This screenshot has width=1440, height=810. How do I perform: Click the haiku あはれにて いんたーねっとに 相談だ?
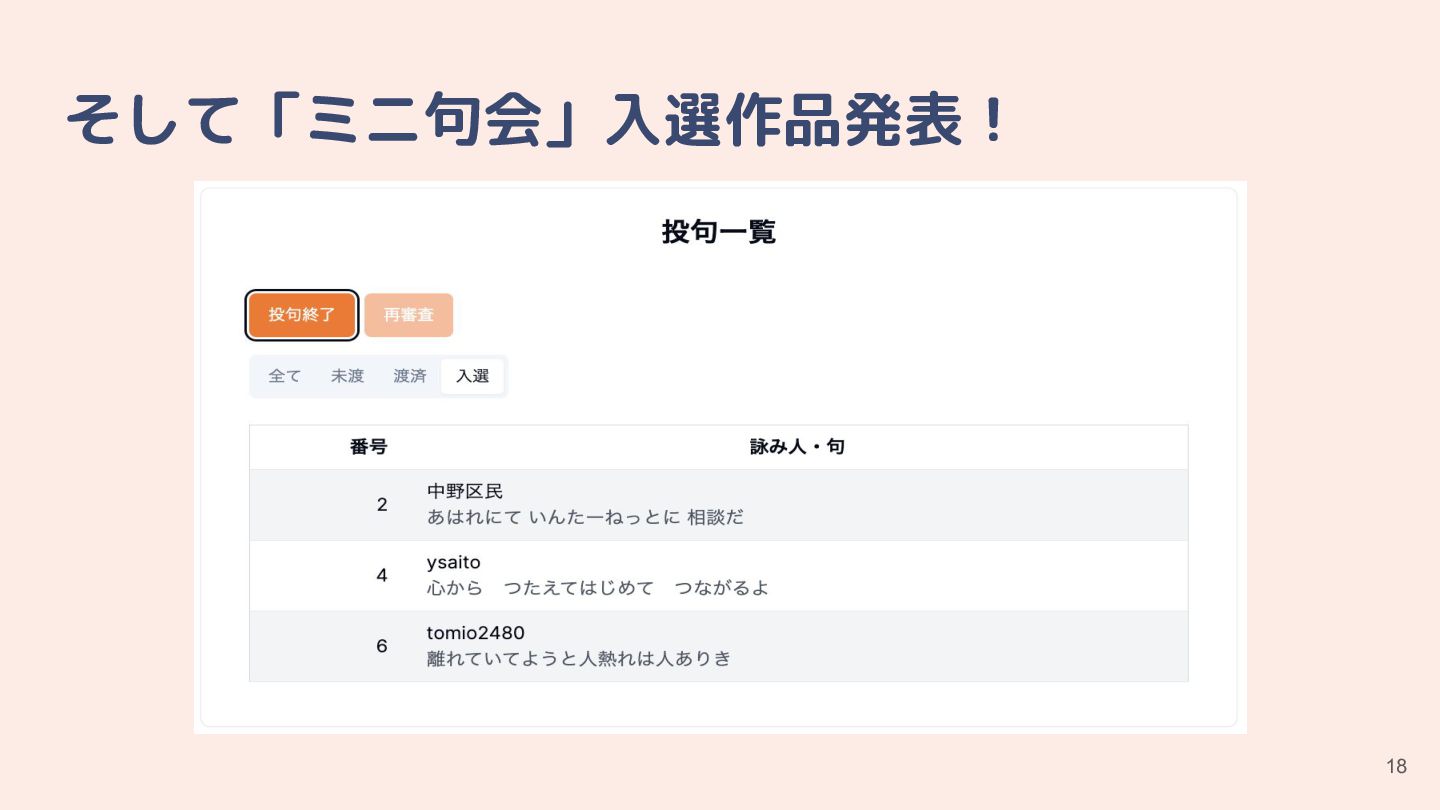[x=586, y=518]
